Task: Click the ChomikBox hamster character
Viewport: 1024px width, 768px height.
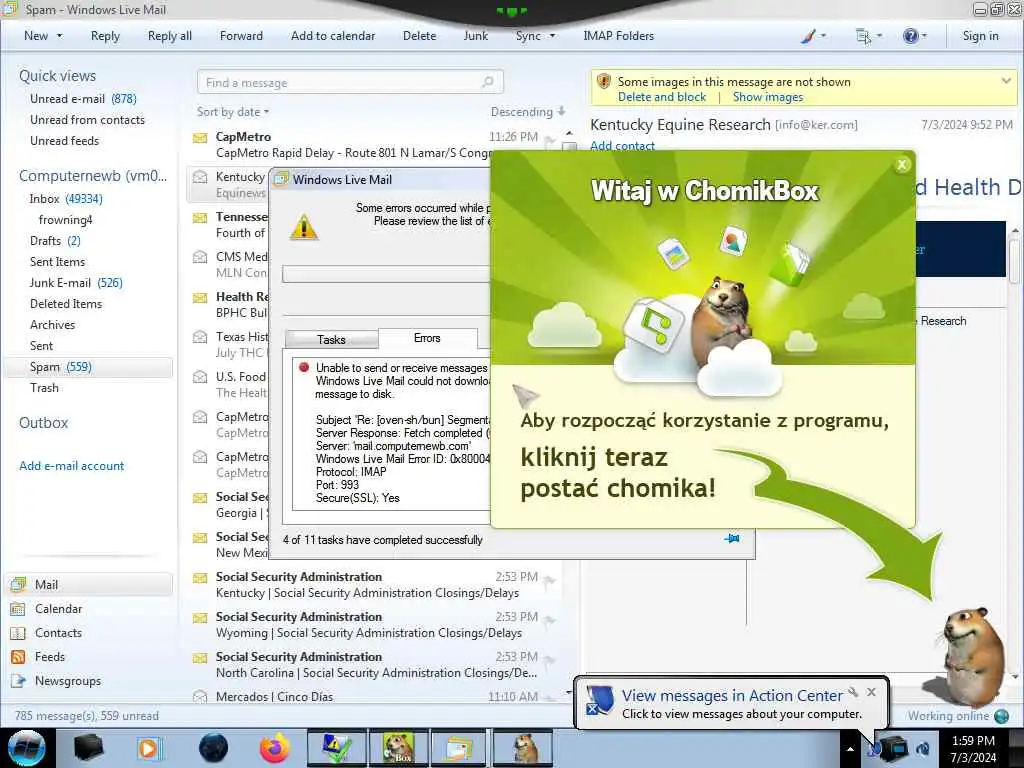Action: [x=972, y=656]
